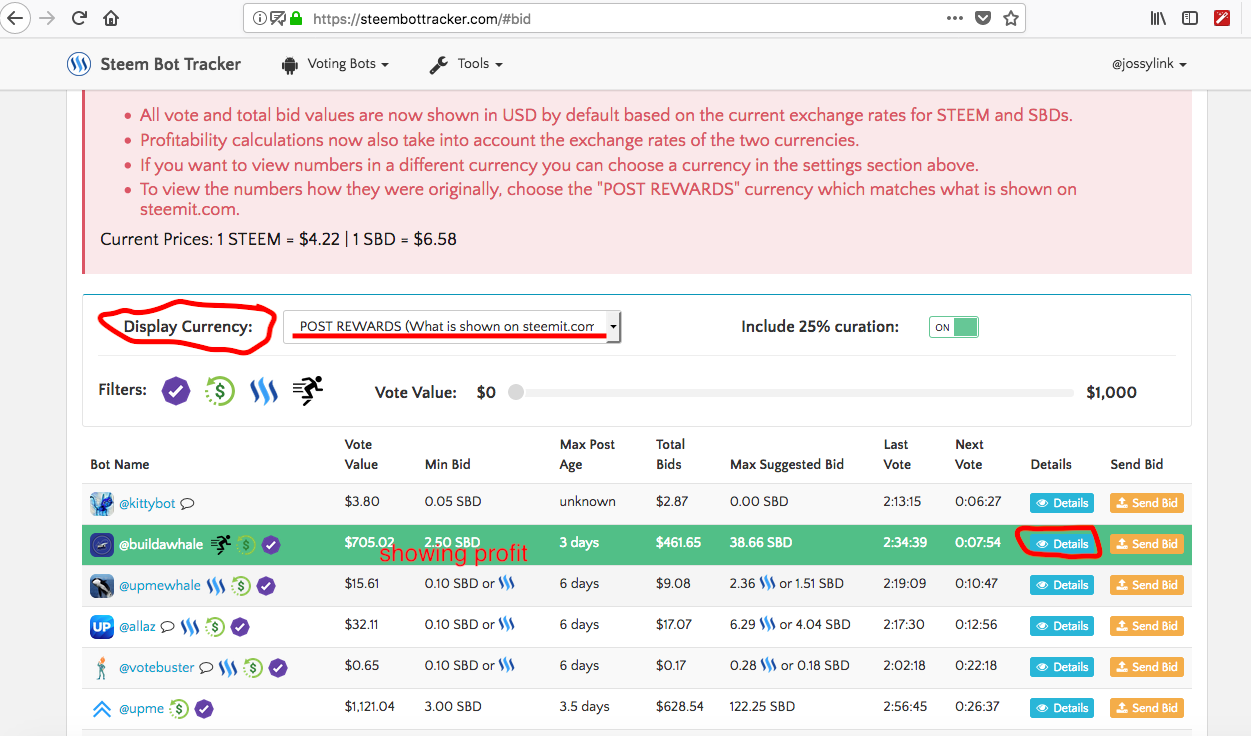The width and height of the screenshot is (1251, 736).
Task: Click the Max Suggested Bid header
Action: (x=787, y=464)
